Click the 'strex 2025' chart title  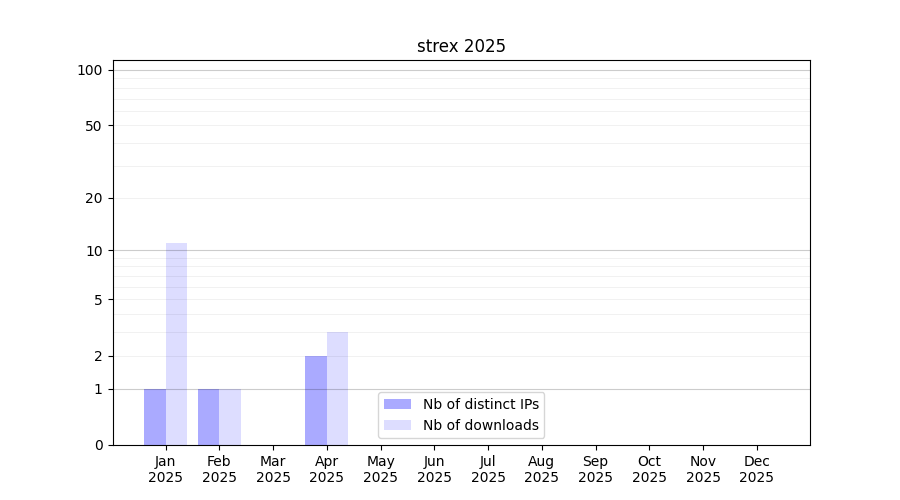(x=461, y=46)
